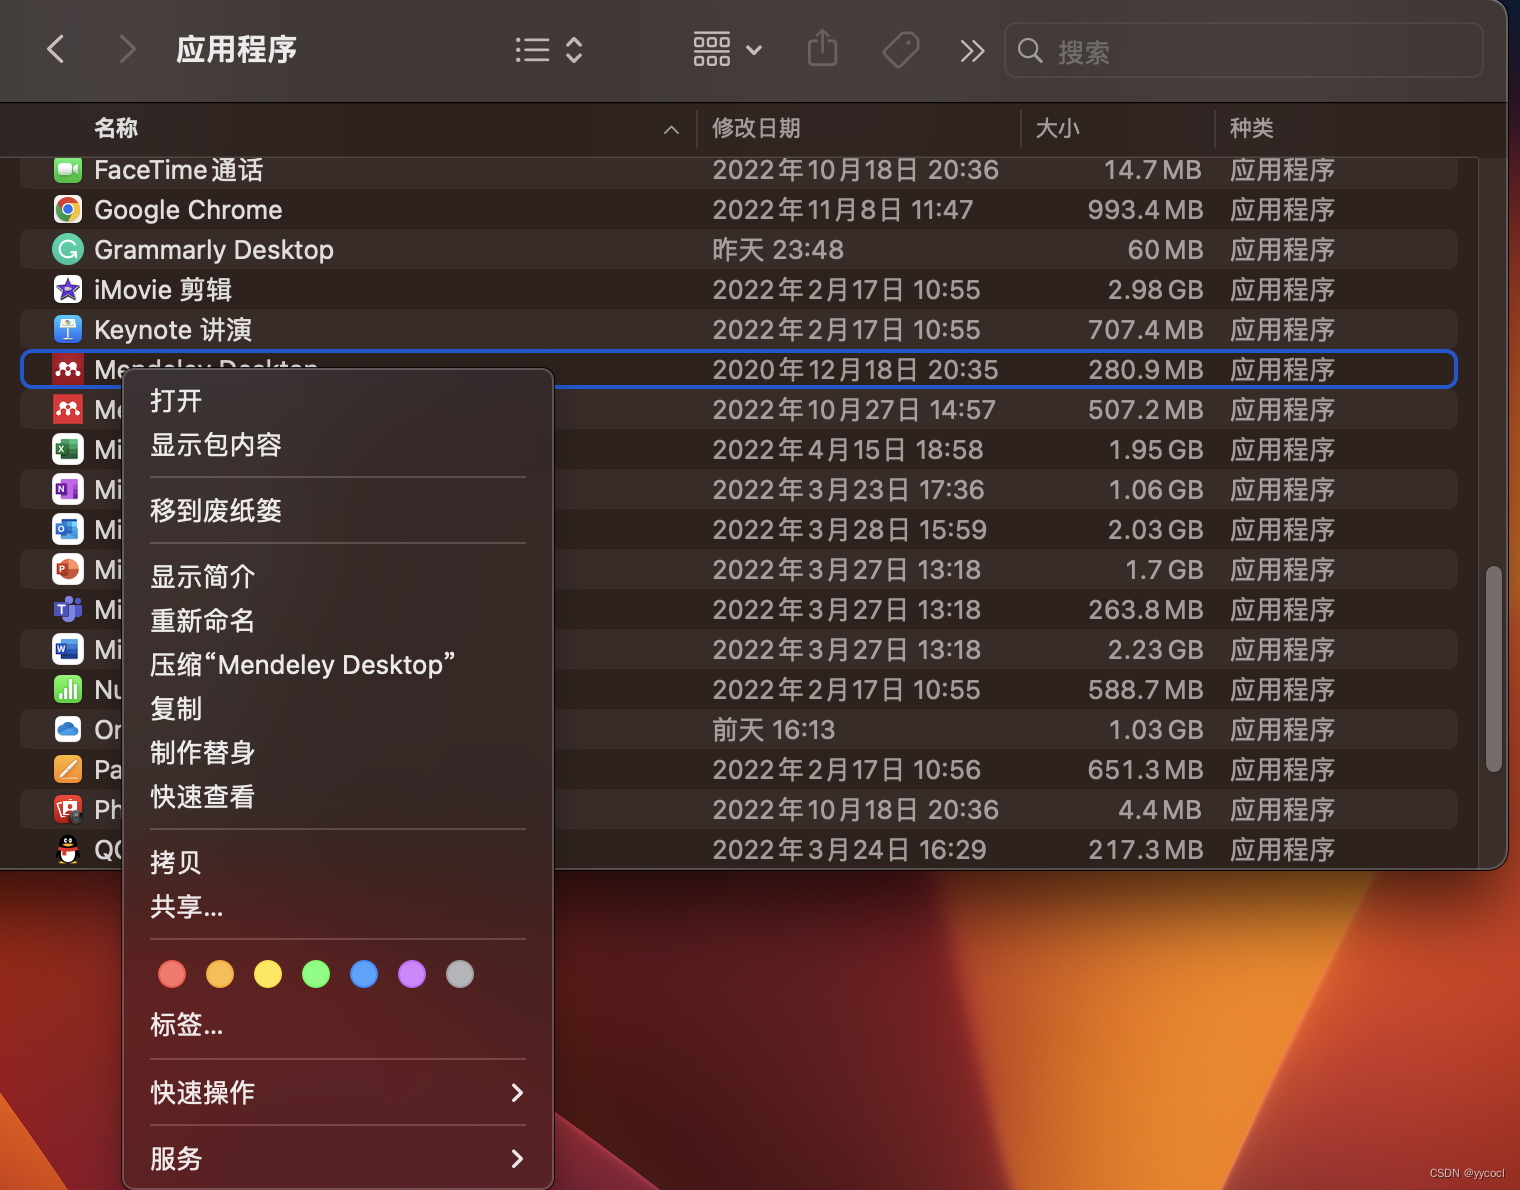Sort by 修改日期 column header
Viewport: 1520px width, 1190px height.
click(x=756, y=128)
